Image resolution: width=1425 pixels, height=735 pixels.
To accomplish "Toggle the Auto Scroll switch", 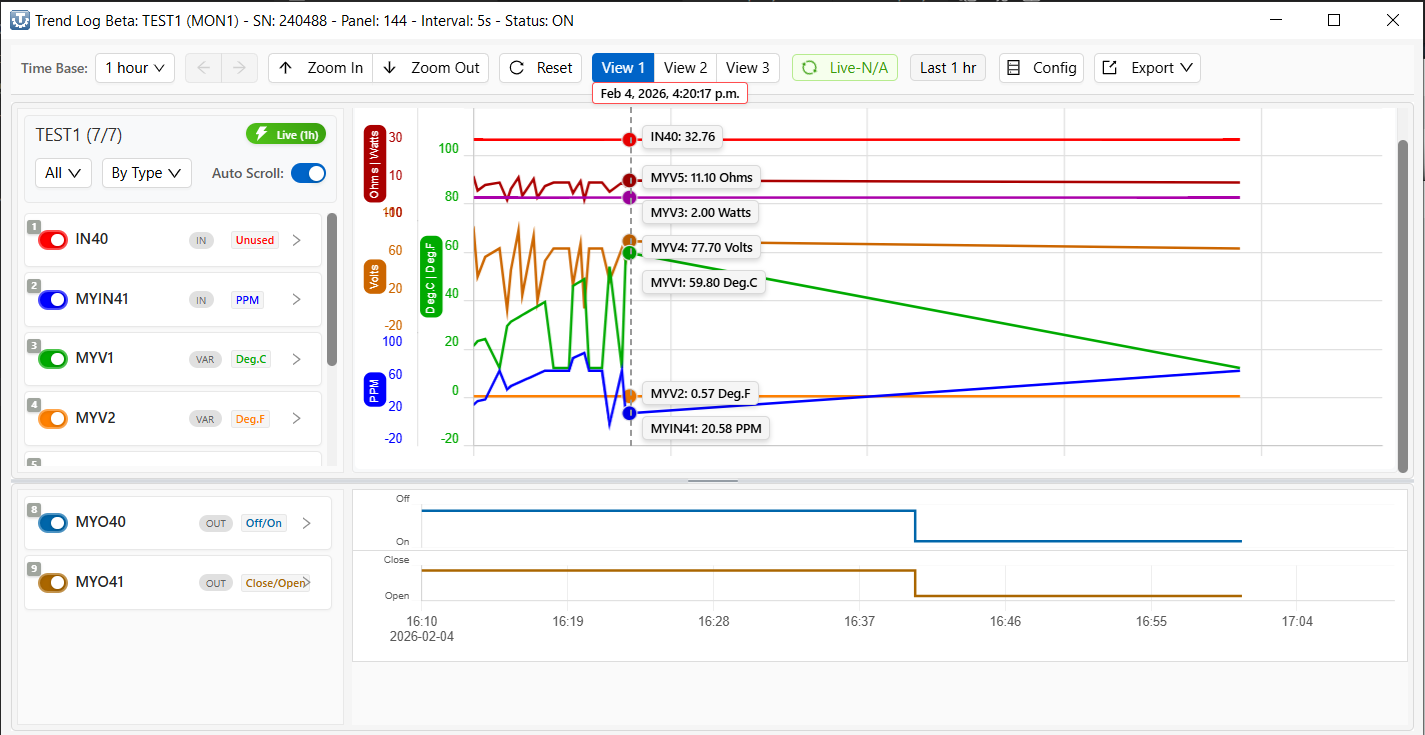I will (308, 173).
